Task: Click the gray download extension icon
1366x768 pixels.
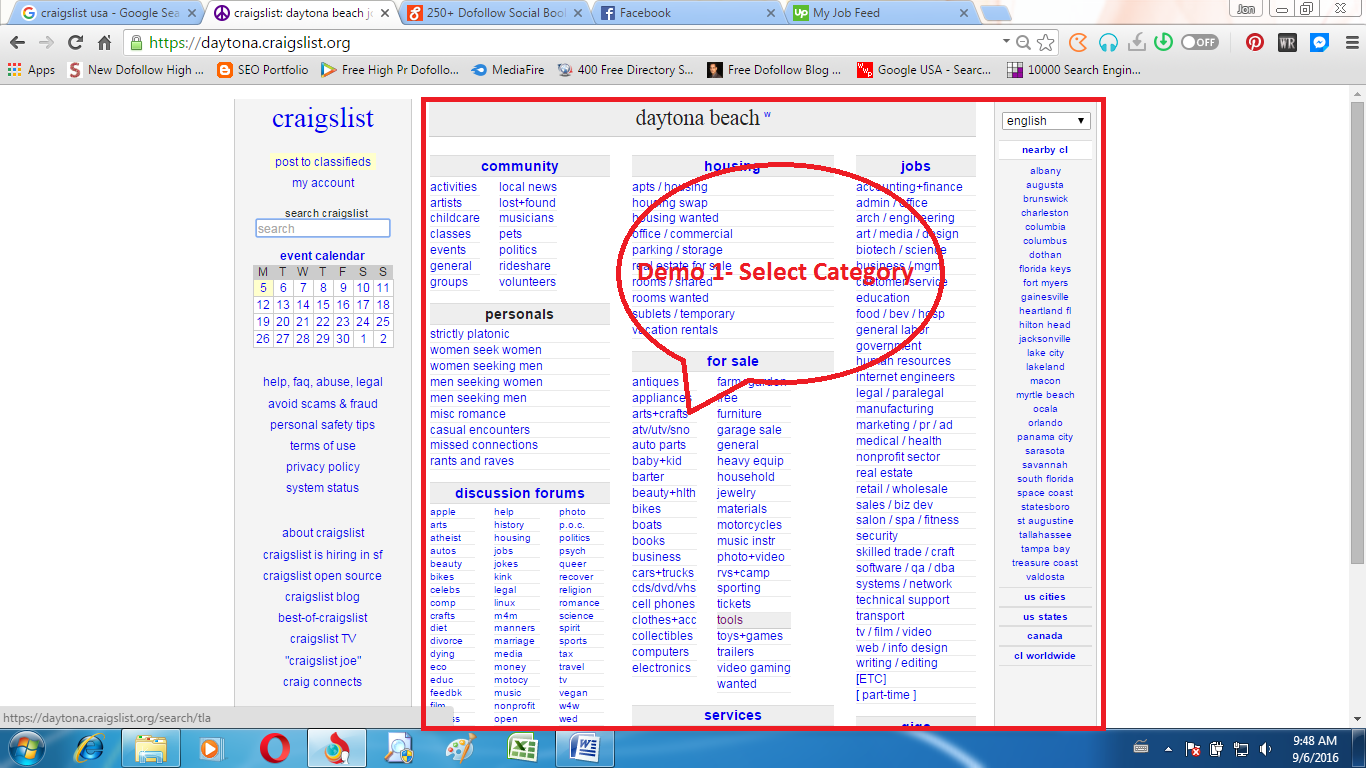Action: click(1136, 43)
